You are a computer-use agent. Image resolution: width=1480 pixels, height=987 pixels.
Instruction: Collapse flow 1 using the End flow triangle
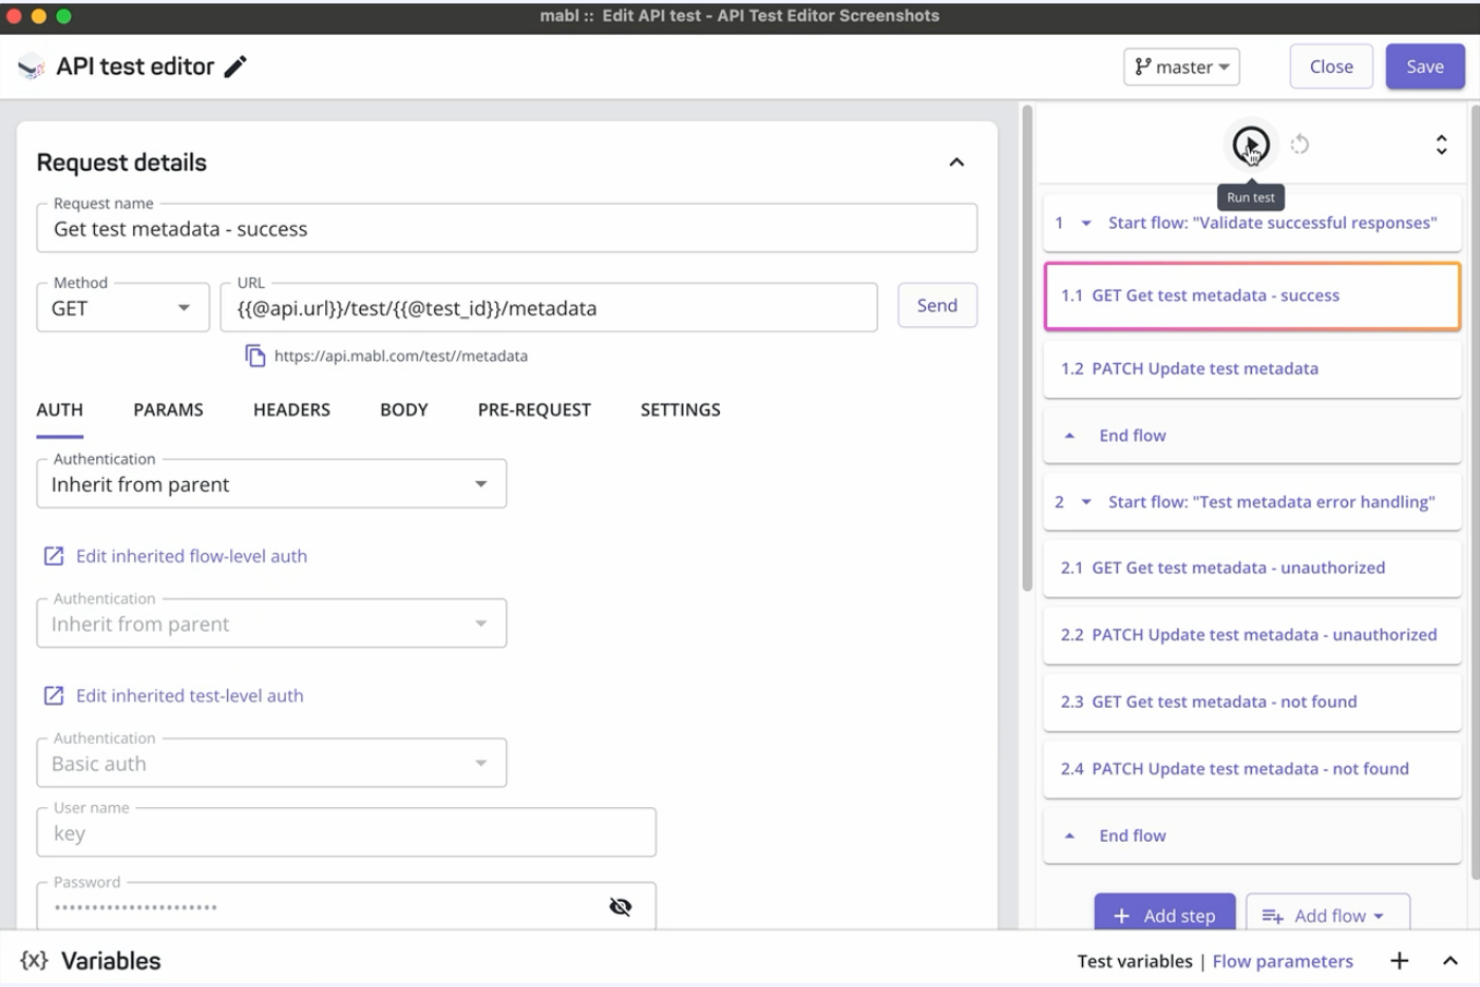(x=1068, y=435)
